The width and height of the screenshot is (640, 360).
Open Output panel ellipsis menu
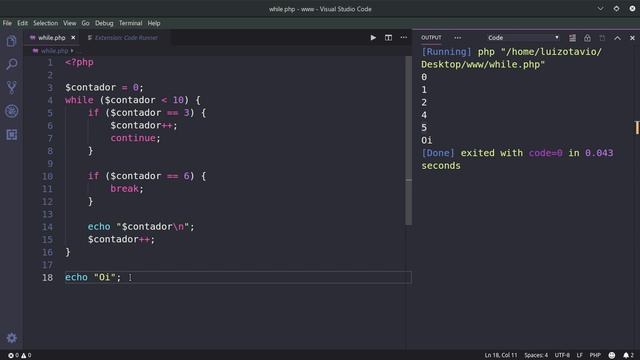tap(458, 38)
